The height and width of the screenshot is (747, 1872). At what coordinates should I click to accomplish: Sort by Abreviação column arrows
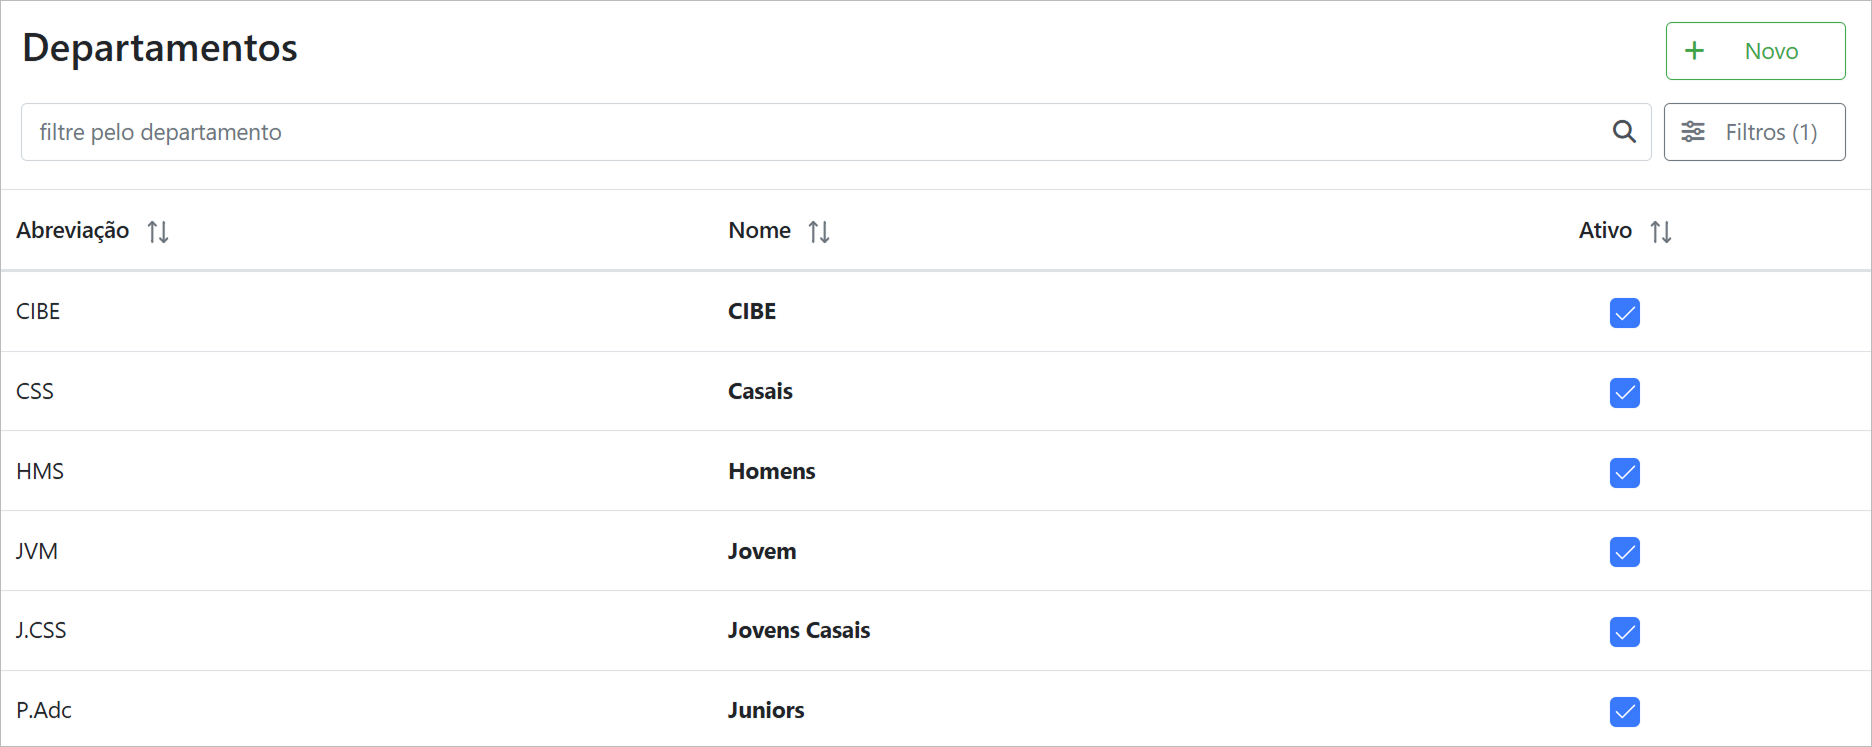pyautogui.click(x=158, y=232)
